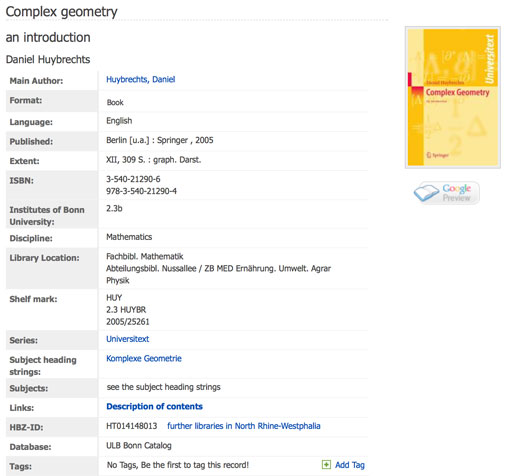This screenshot has width=525, height=476.
Task: Click the 'an introduction' subtitle
Action: pos(48,37)
